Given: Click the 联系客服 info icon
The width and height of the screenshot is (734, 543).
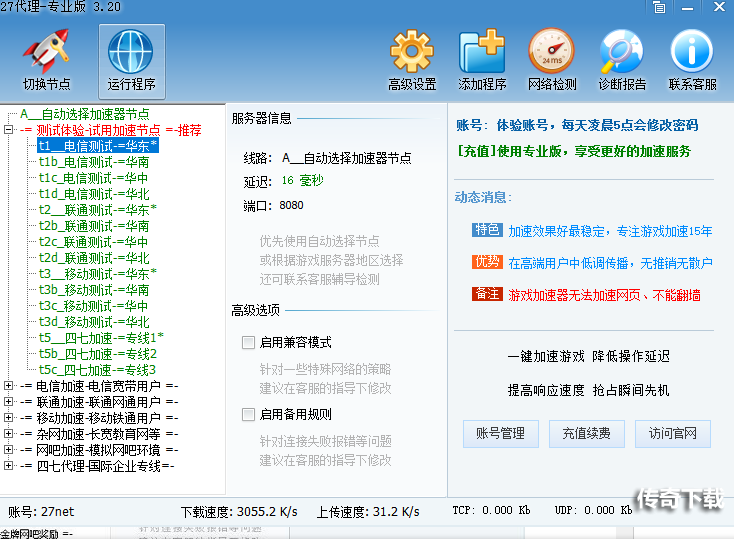Looking at the screenshot, I should coord(692,51).
